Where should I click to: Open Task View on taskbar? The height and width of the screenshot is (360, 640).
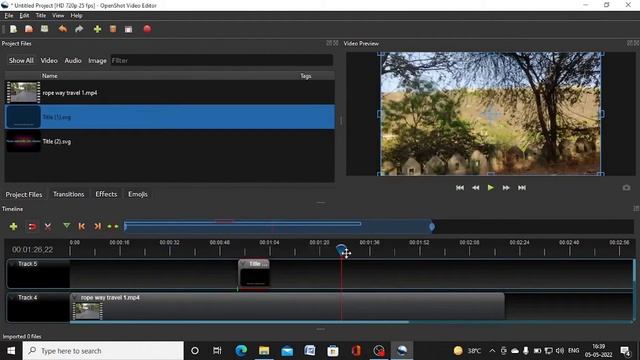tap(217, 351)
